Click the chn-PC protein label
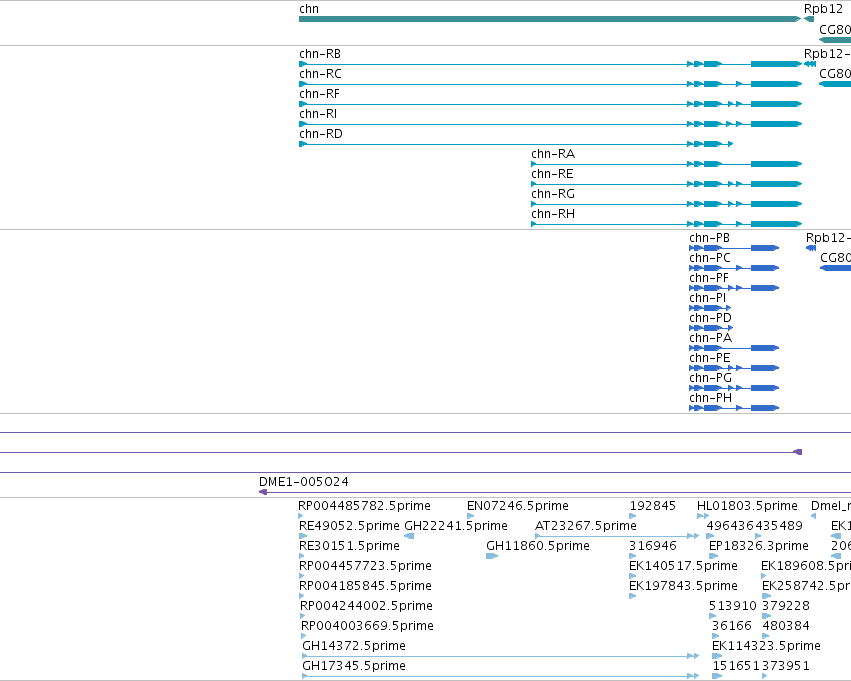This screenshot has width=851, height=681. tap(710, 258)
